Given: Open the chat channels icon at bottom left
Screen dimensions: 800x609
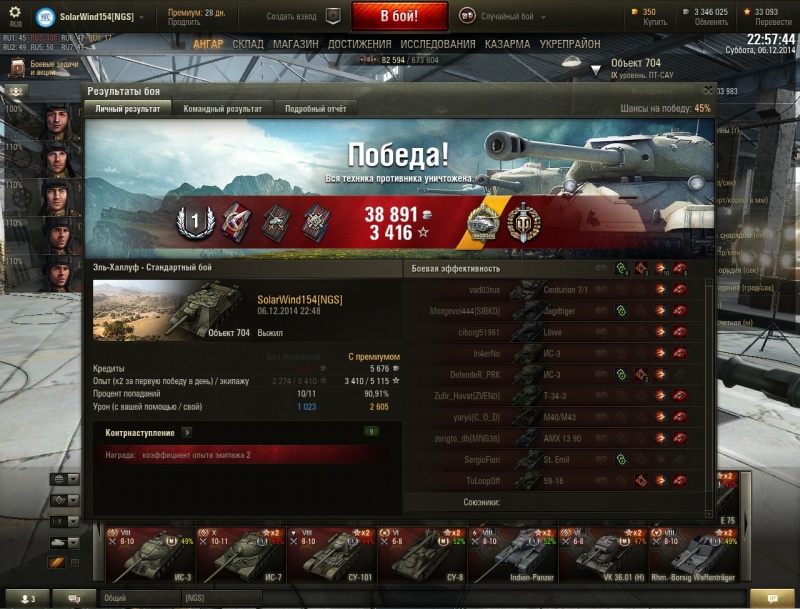Looking at the screenshot, I should [x=74, y=598].
